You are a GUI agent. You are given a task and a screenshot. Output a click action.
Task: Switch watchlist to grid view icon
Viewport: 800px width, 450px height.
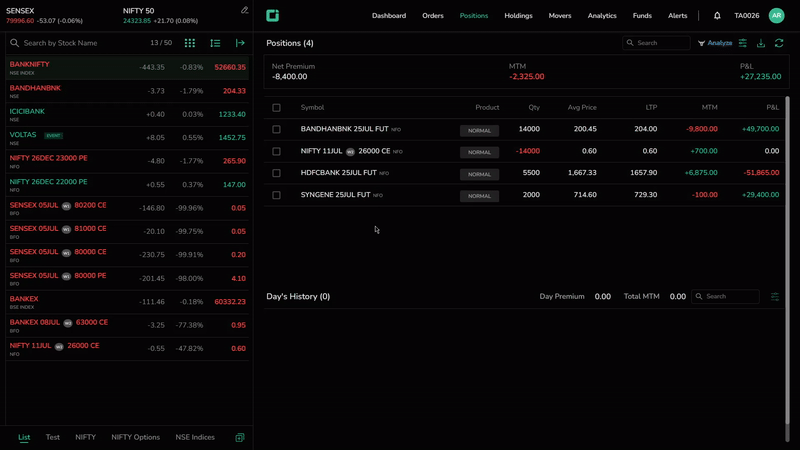click(190, 43)
